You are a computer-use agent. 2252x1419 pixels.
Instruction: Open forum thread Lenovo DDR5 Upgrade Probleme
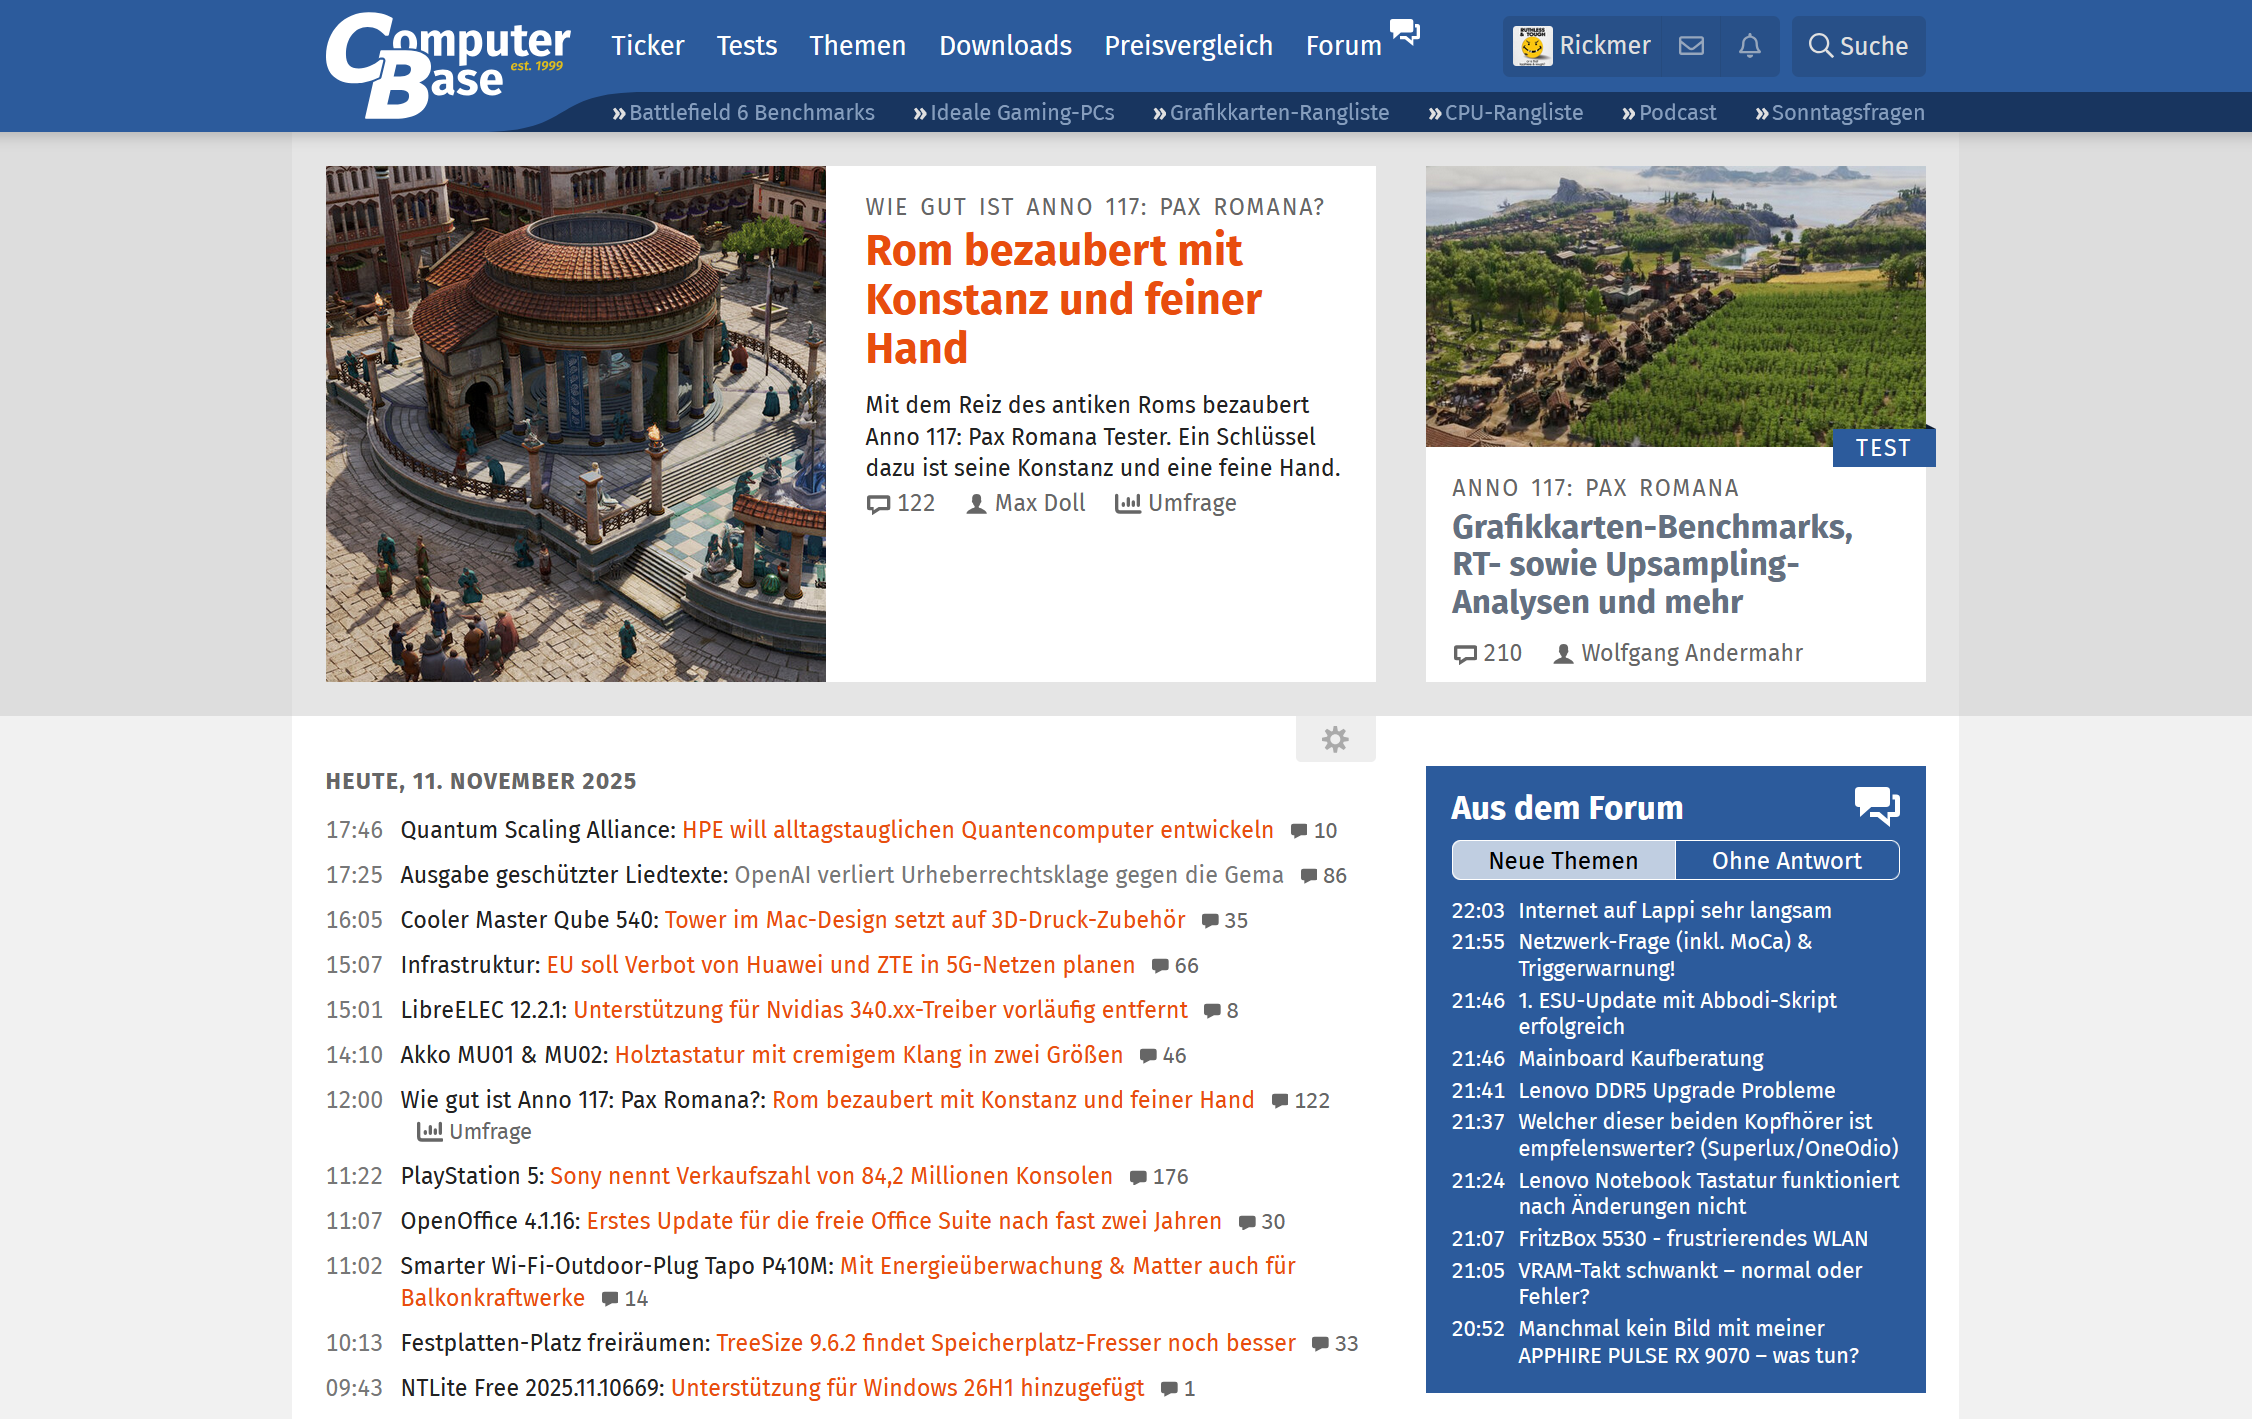click(1677, 1090)
